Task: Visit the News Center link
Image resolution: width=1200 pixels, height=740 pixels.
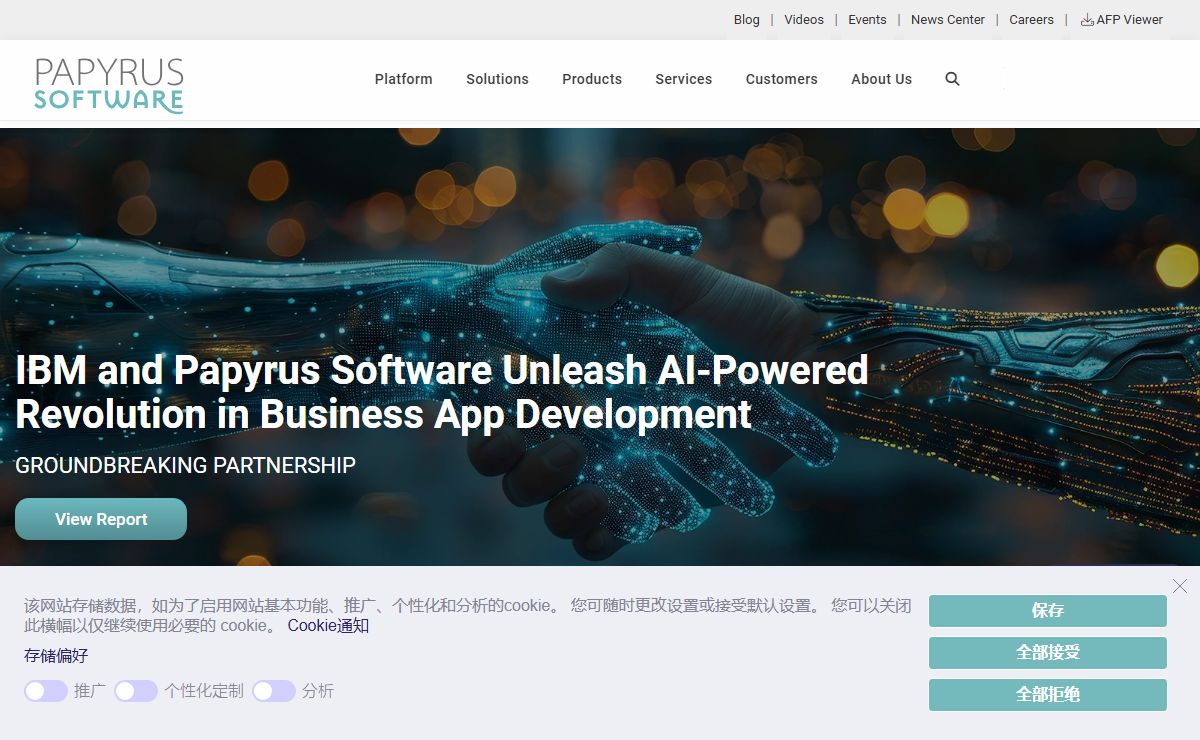Action: pyautogui.click(x=948, y=20)
